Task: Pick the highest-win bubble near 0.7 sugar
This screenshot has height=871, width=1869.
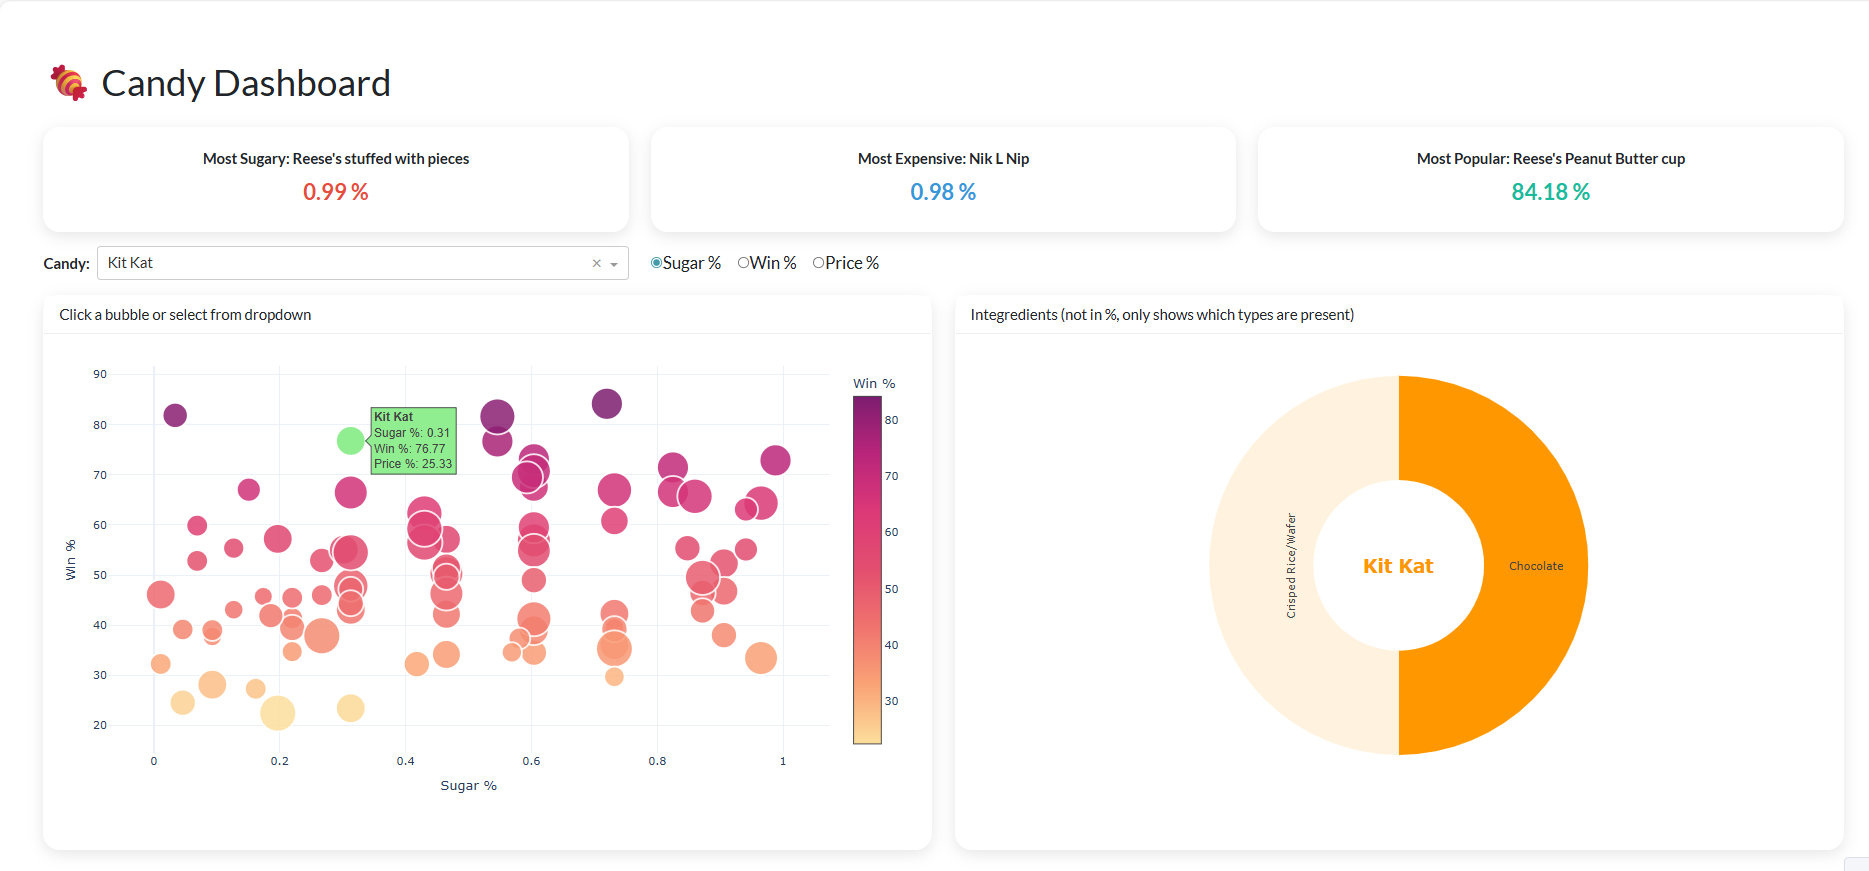Action: (x=607, y=404)
